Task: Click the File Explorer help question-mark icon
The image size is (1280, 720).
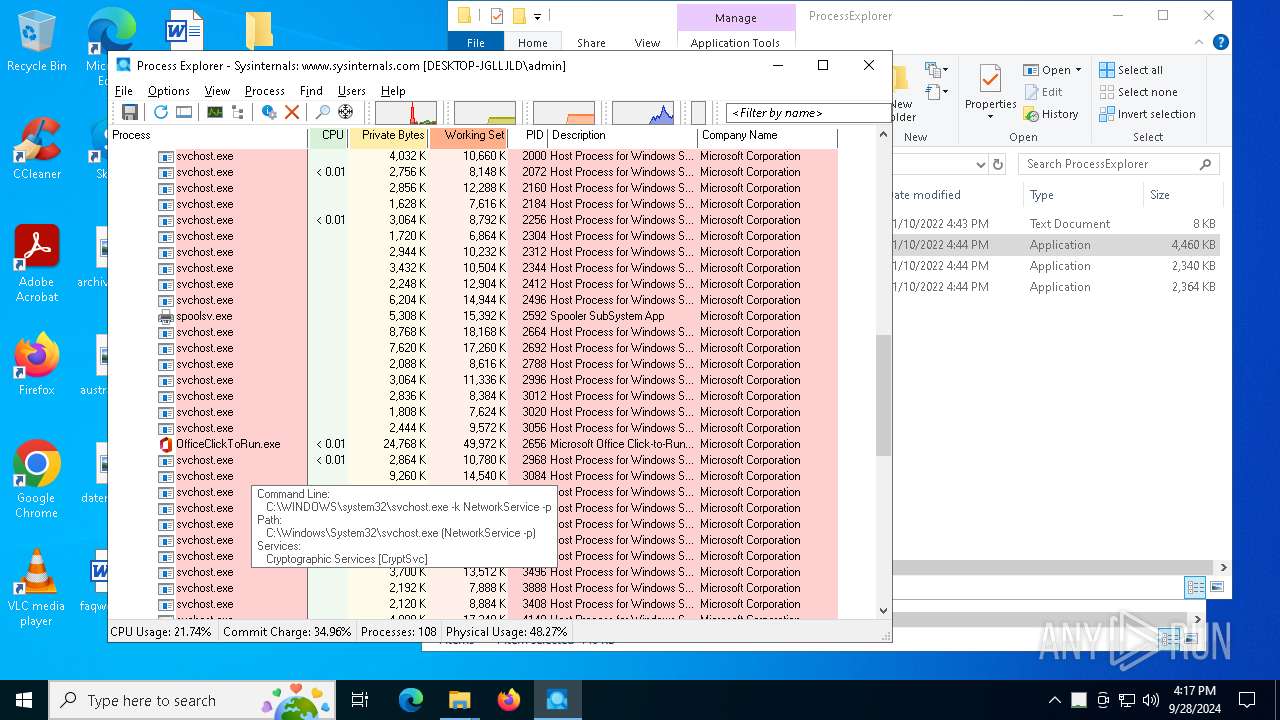Action: click(x=1220, y=43)
